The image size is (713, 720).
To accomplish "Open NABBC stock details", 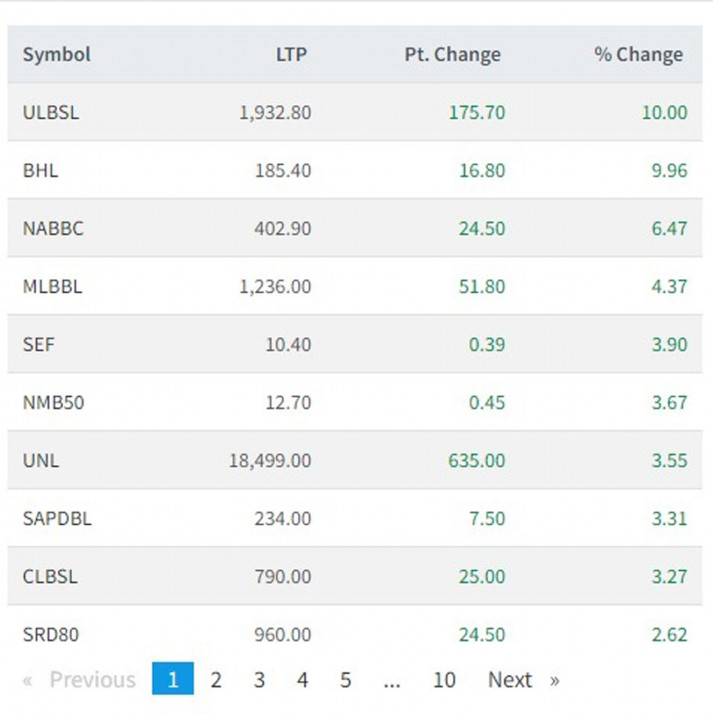I will pyautogui.click(x=53, y=228).
